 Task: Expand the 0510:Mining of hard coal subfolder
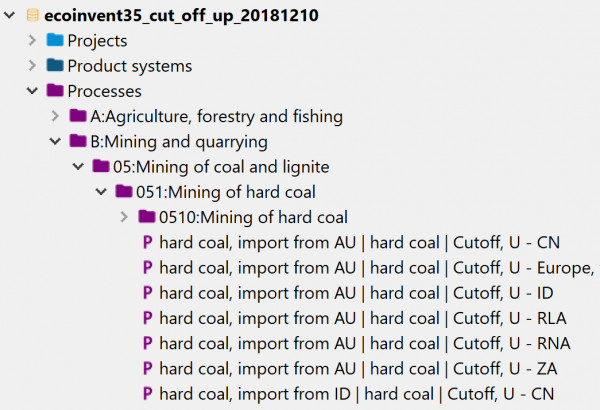click(x=124, y=217)
